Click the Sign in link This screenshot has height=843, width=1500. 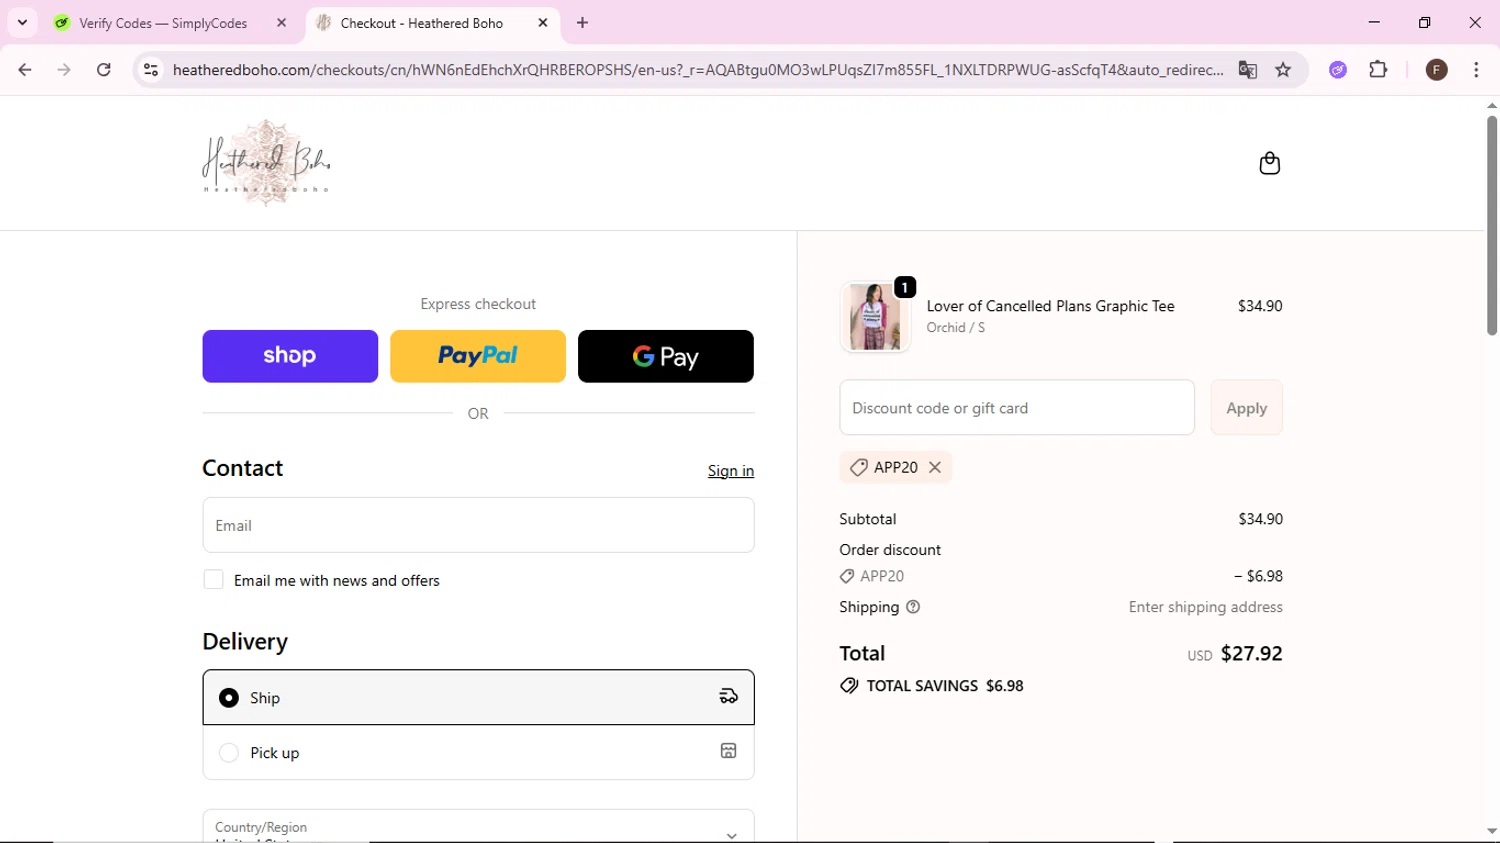point(731,471)
